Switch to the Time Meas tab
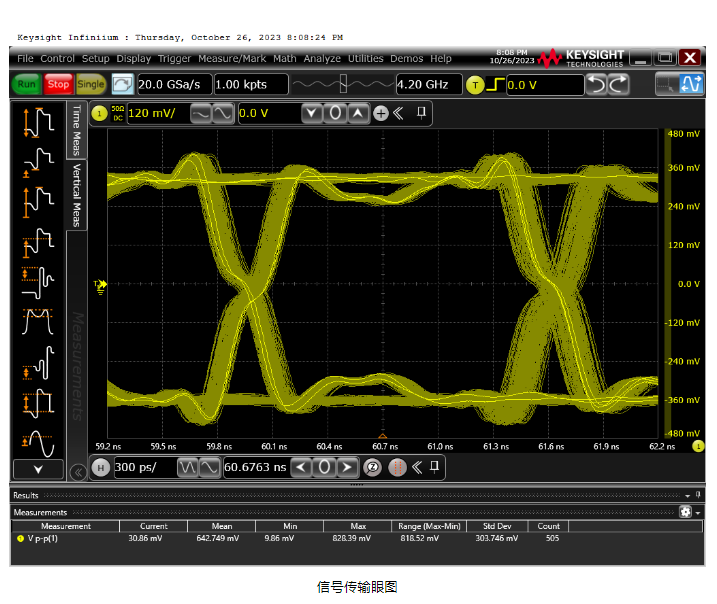This screenshot has width=717, height=604. [x=76, y=130]
